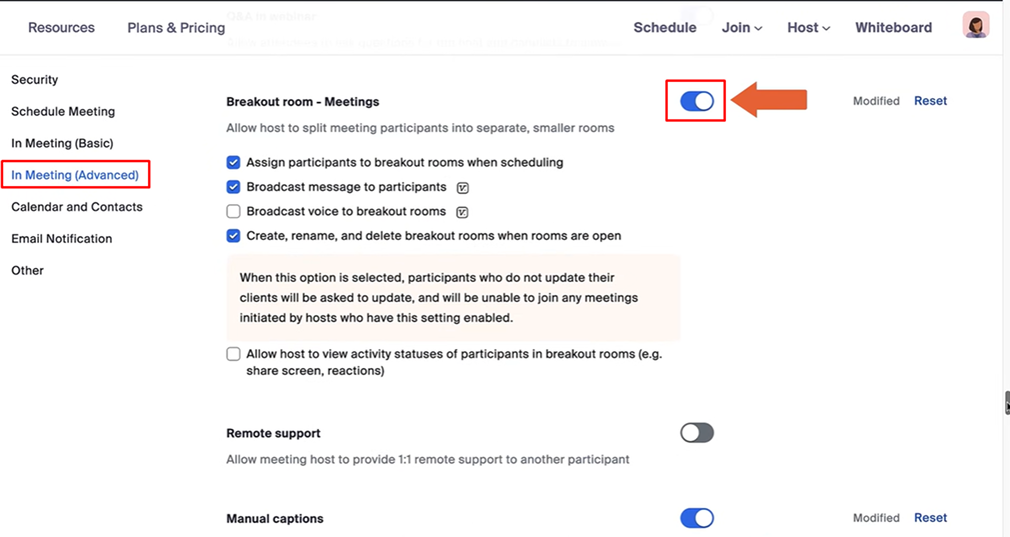The width and height of the screenshot is (1010, 537).
Task: Uncheck Assign participants to breakout rooms when scheduling
Action: 233,162
